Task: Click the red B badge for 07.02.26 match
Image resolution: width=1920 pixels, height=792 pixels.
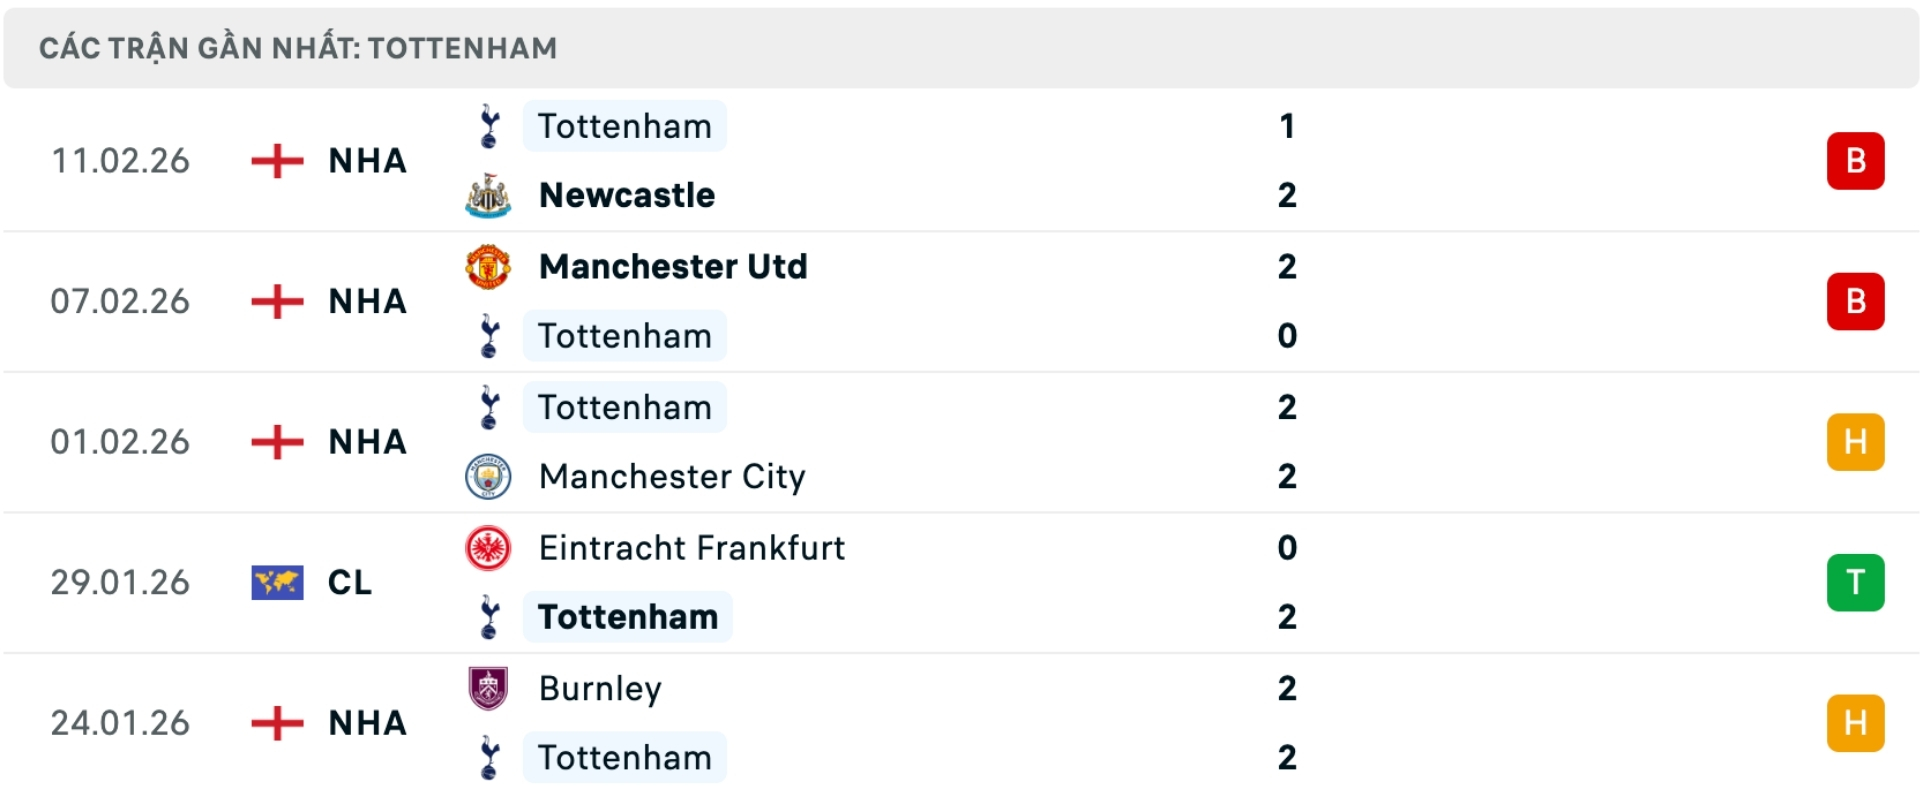Action: point(1855,301)
